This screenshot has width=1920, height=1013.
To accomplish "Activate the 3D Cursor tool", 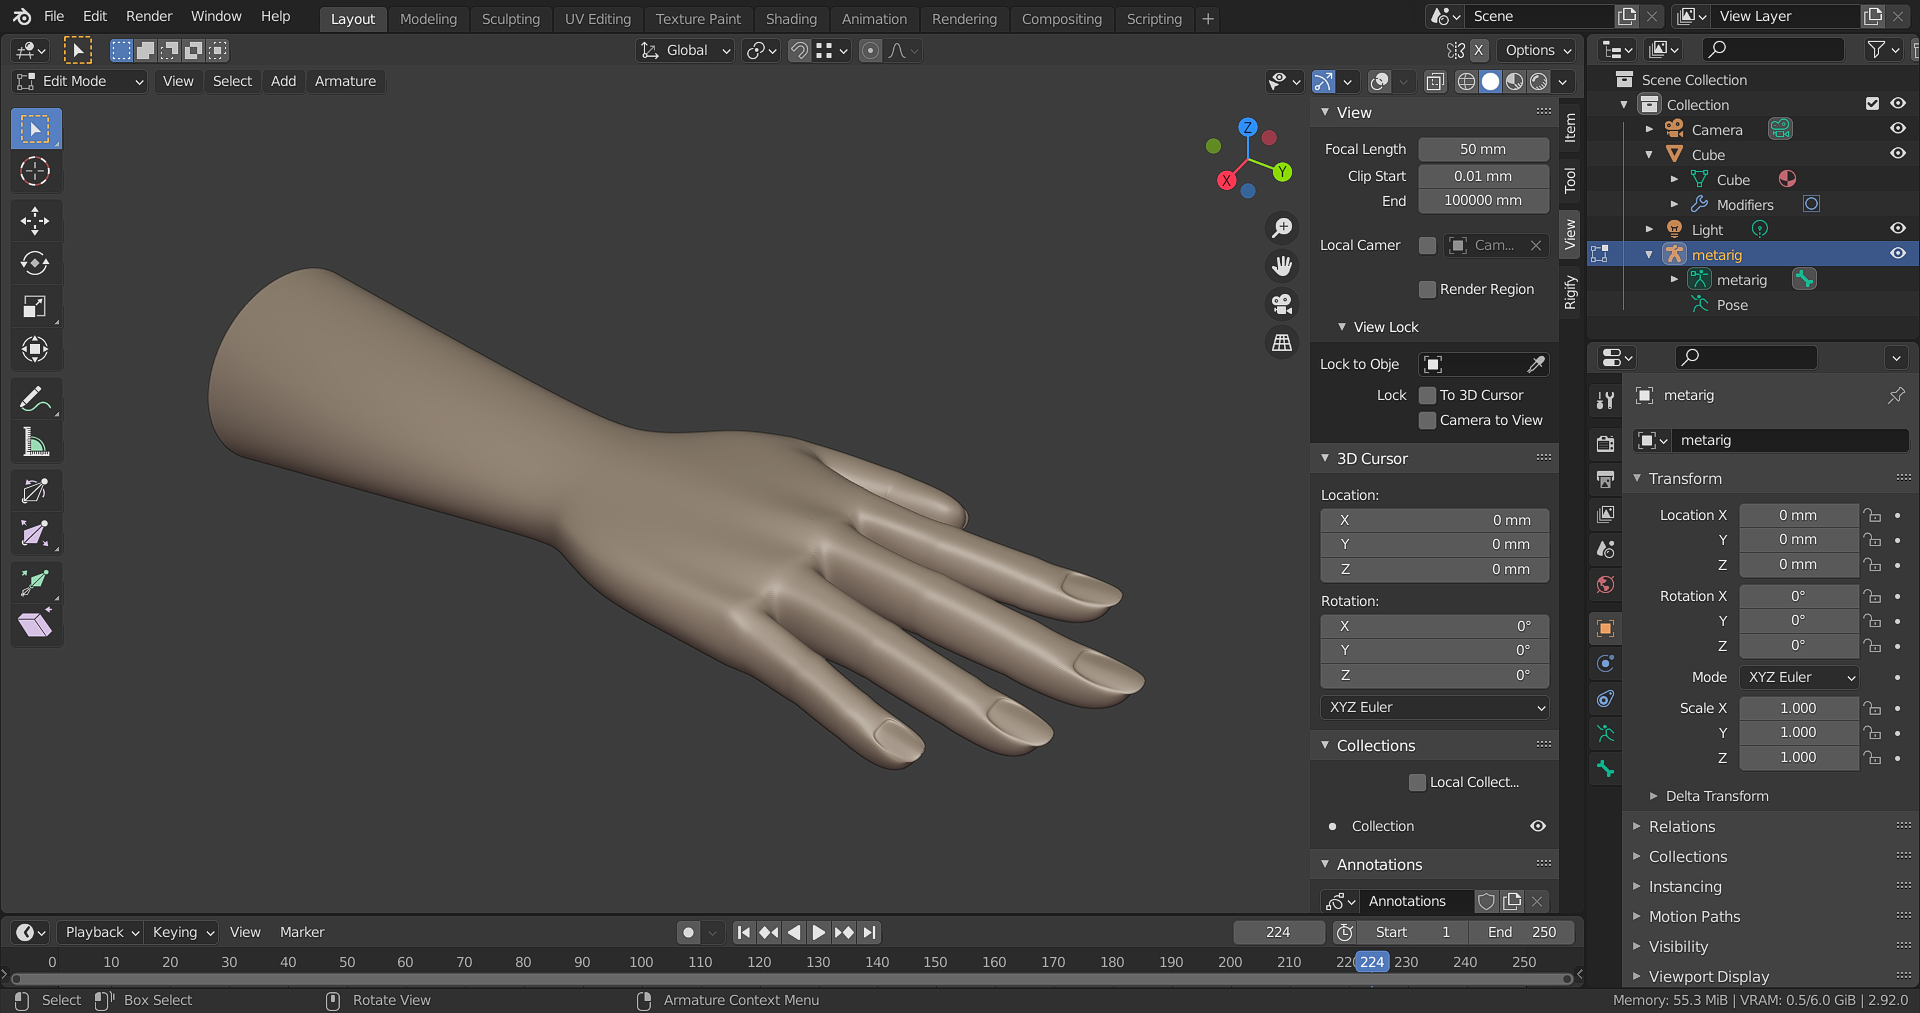I will coord(36,172).
